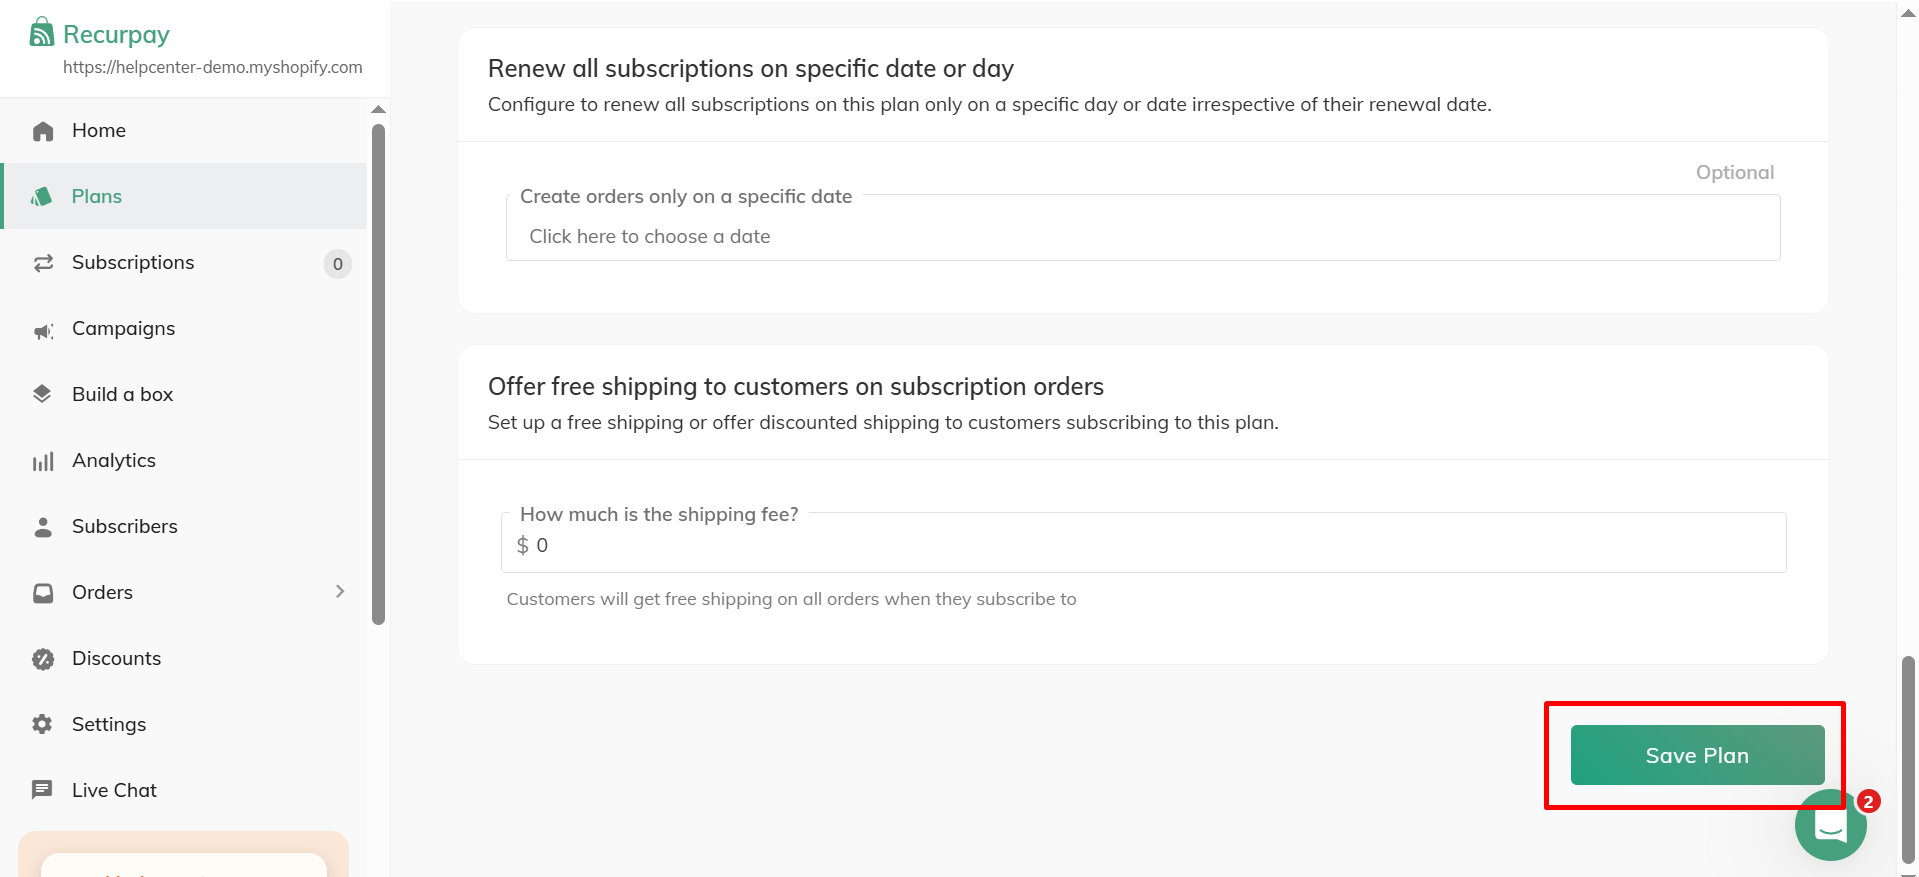The image size is (1919, 877).
Task: Click the Subscriptions arrows icon
Action: tap(43, 263)
